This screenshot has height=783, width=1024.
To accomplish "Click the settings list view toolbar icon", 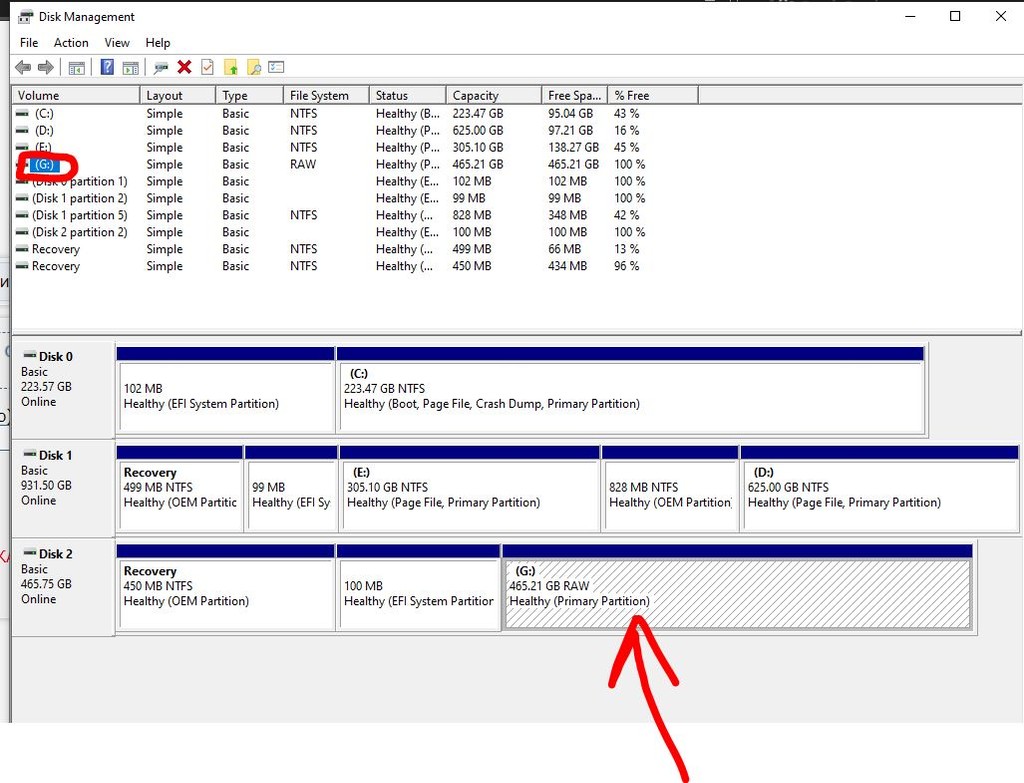I will coord(276,67).
